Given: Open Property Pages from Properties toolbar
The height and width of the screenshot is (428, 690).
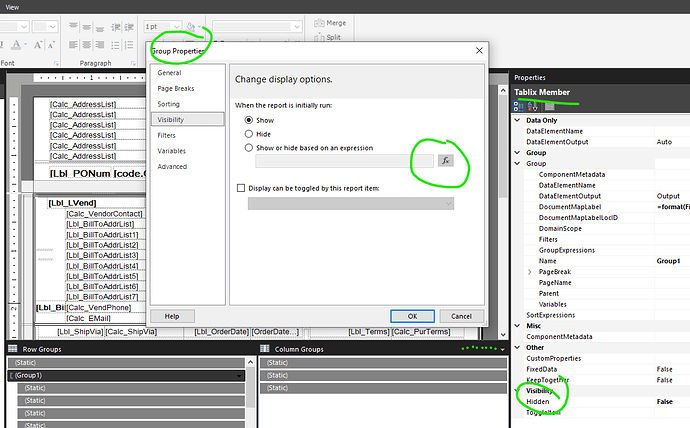Looking at the screenshot, I should tap(550, 106).
